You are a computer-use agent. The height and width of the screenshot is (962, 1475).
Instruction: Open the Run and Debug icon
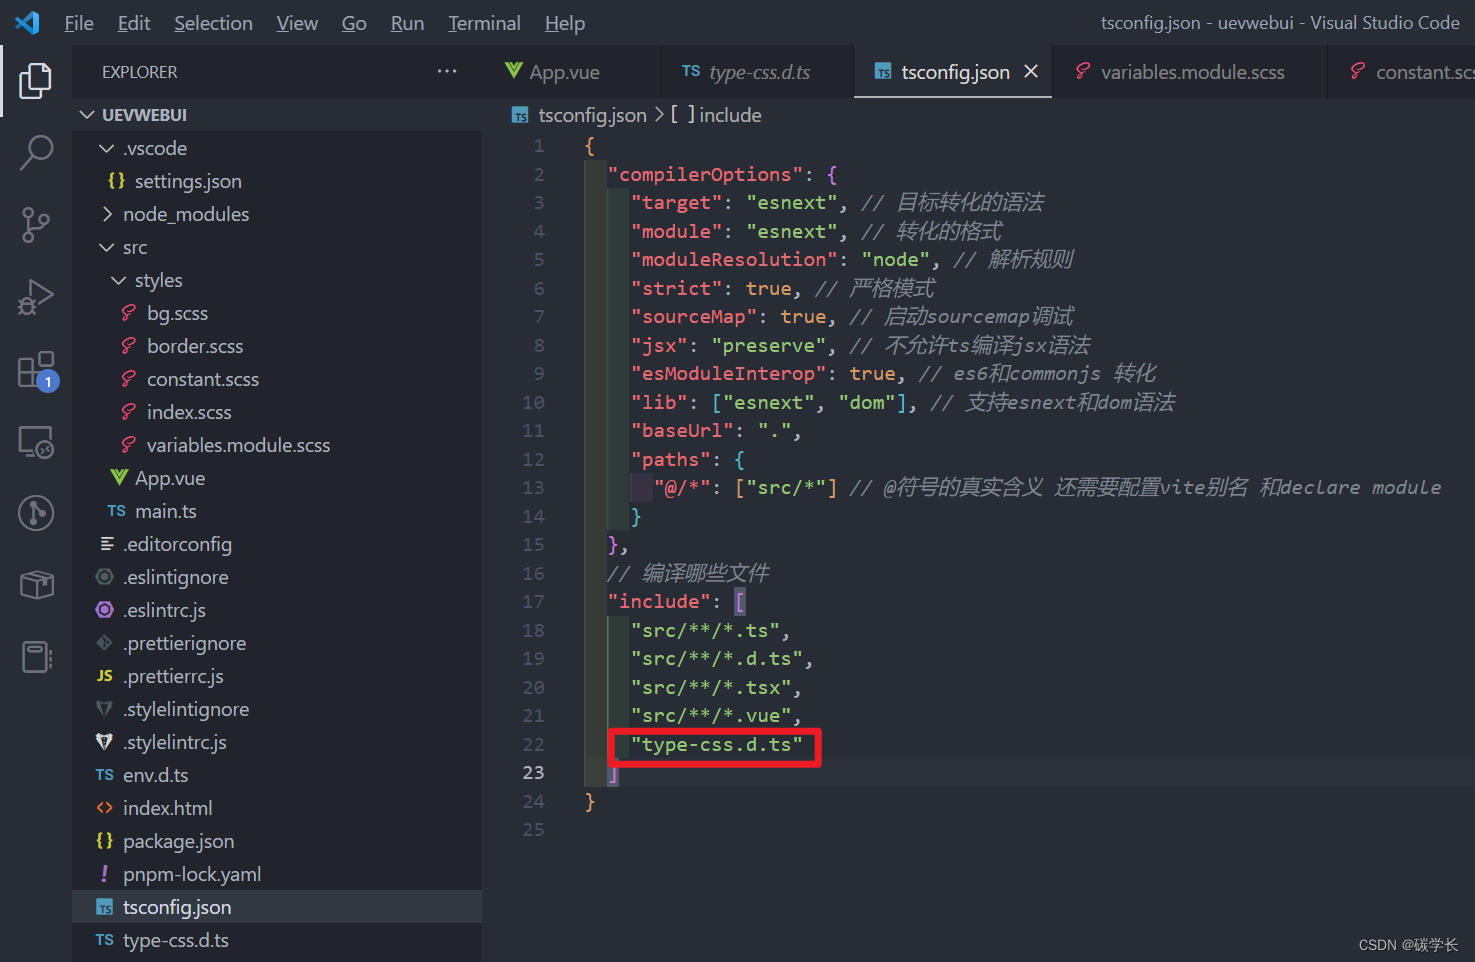click(x=36, y=297)
